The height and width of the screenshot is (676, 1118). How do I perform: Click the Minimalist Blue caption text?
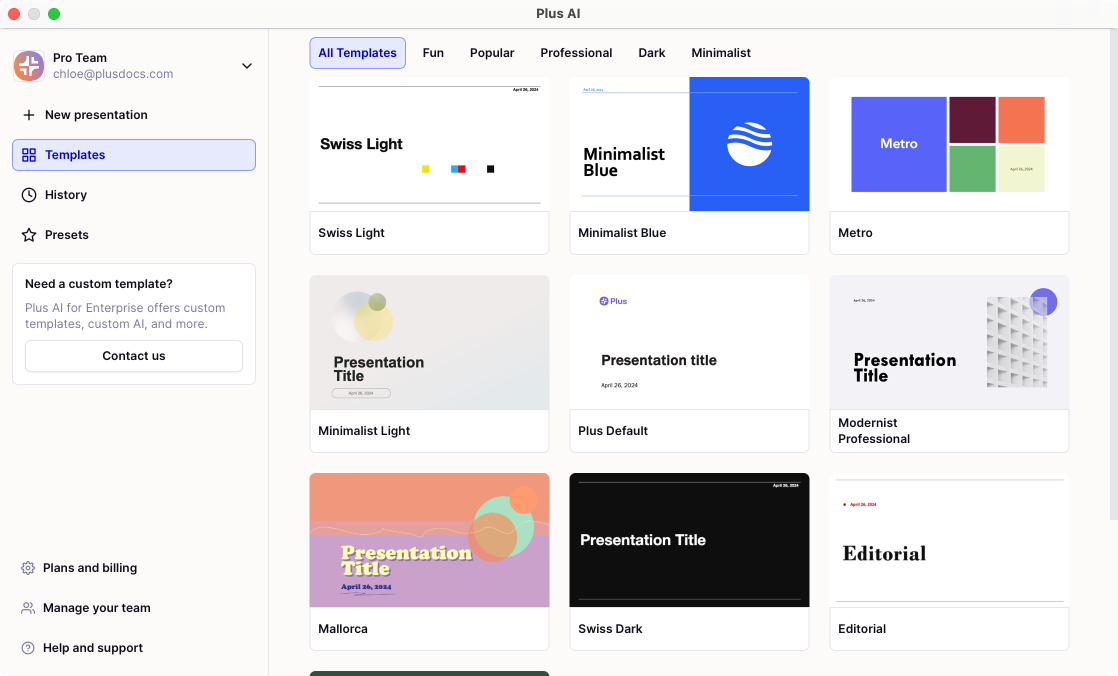[622, 232]
